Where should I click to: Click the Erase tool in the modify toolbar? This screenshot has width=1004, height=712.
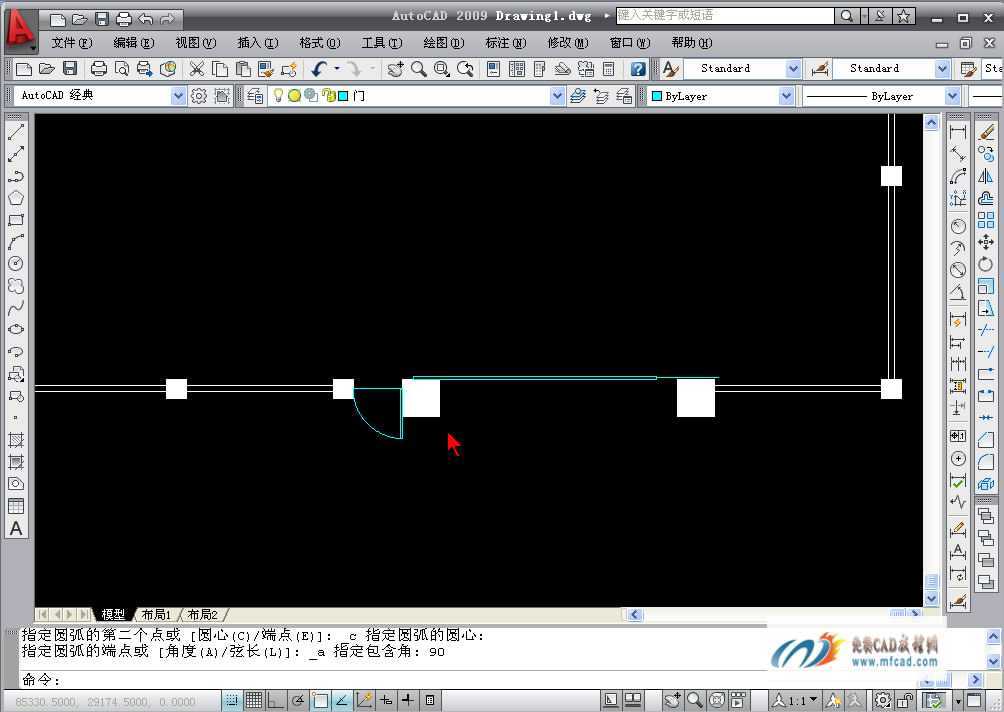coord(986,132)
